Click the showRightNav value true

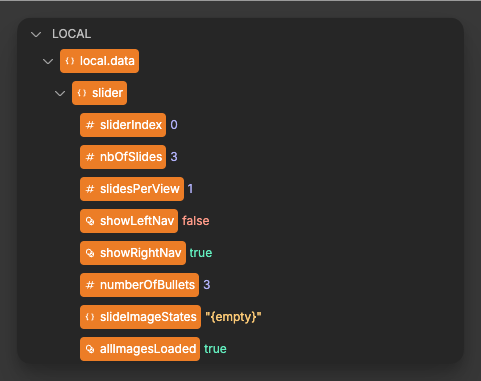[x=201, y=253]
